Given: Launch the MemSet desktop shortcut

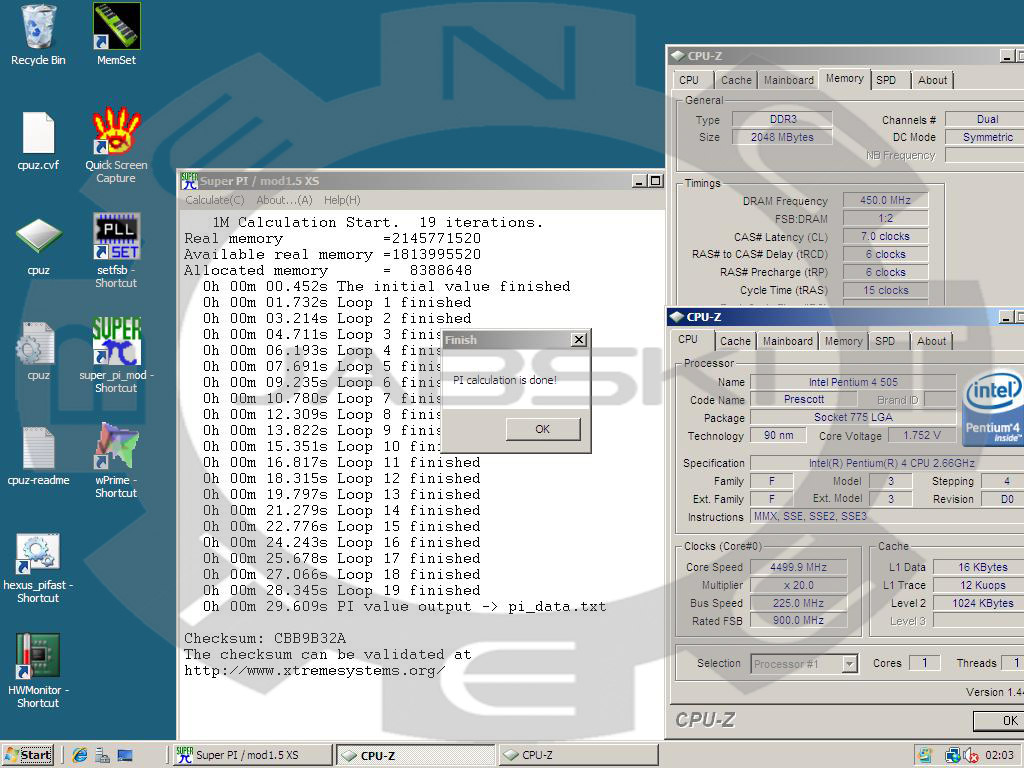Looking at the screenshot, I should pos(116,26).
